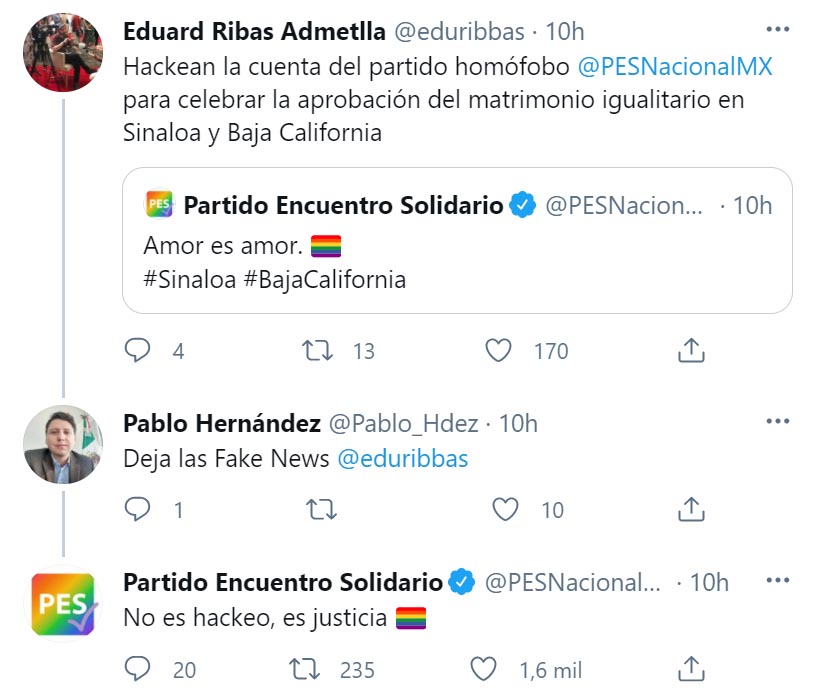Viewport: 813px width, 700px height.
Task: Open more options for Eduard's tweet
Action: [776, 28]
